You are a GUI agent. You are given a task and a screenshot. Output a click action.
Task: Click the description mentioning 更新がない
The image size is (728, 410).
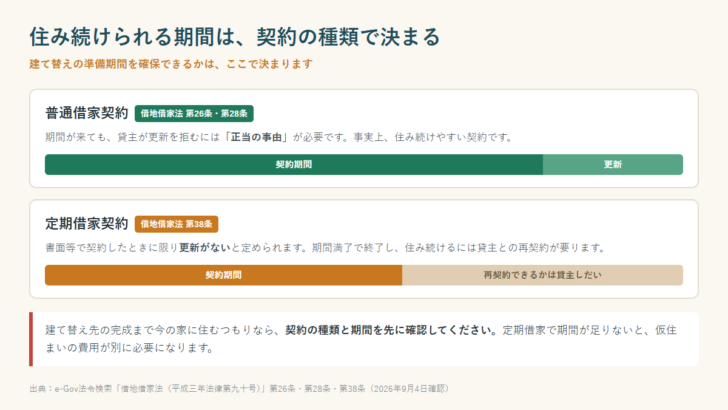tap(325, 248)
